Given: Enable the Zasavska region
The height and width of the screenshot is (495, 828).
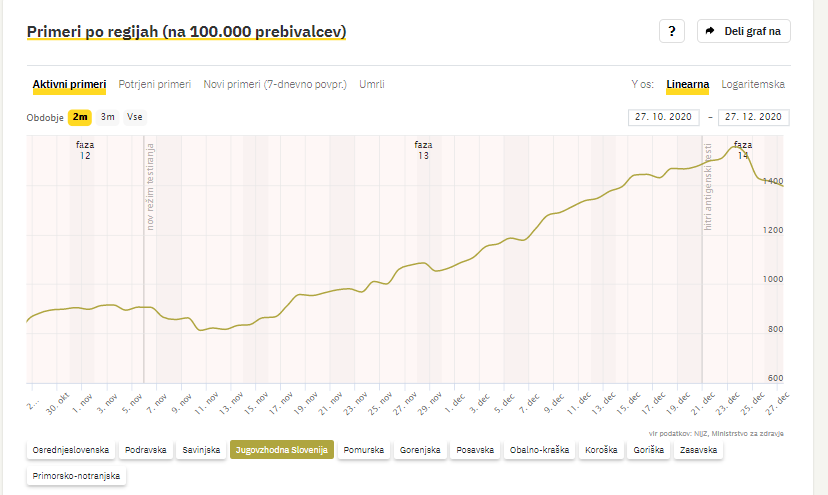Looking at the screenshot, I should click(x=699, y=450).
